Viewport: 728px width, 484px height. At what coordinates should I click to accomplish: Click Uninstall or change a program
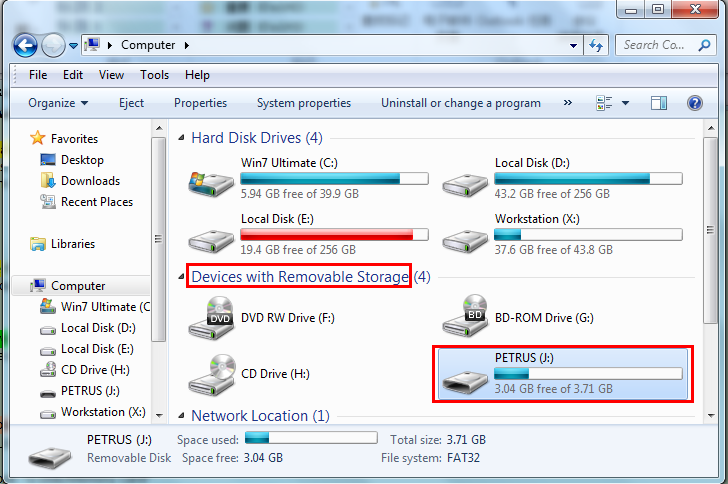coord(461,103)
